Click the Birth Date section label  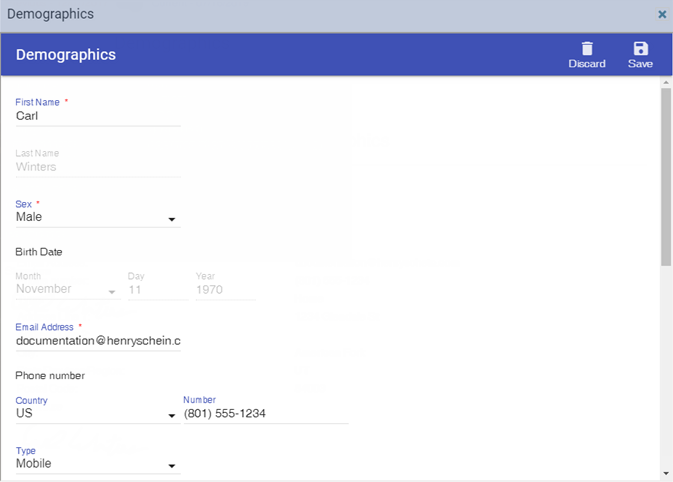[39, 252]
